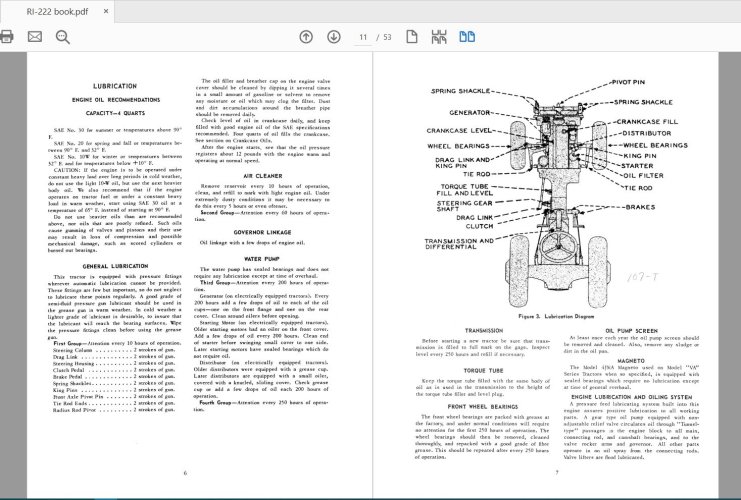Click the fit-to-width scrolling view icon
Screen dimensions: 741x500
[x=439, y=37]
